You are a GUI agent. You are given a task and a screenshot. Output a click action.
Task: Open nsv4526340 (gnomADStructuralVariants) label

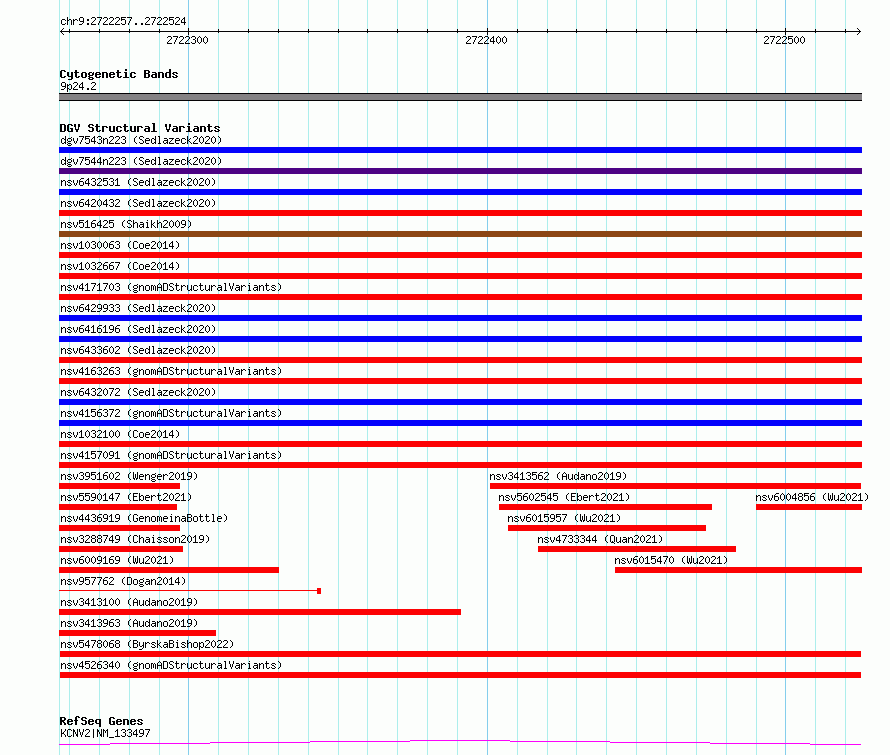point(171,665)
